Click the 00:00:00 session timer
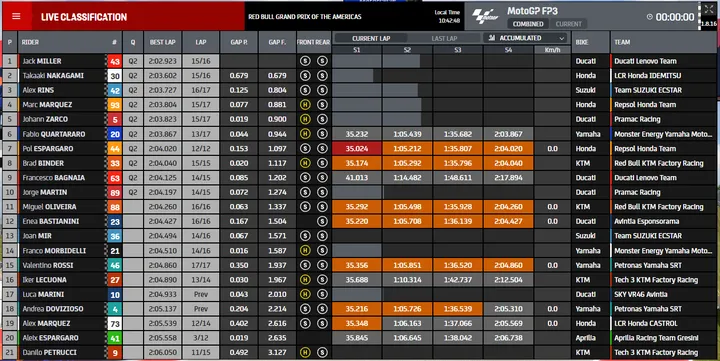The image size is (720, 361). click(675, 17)
